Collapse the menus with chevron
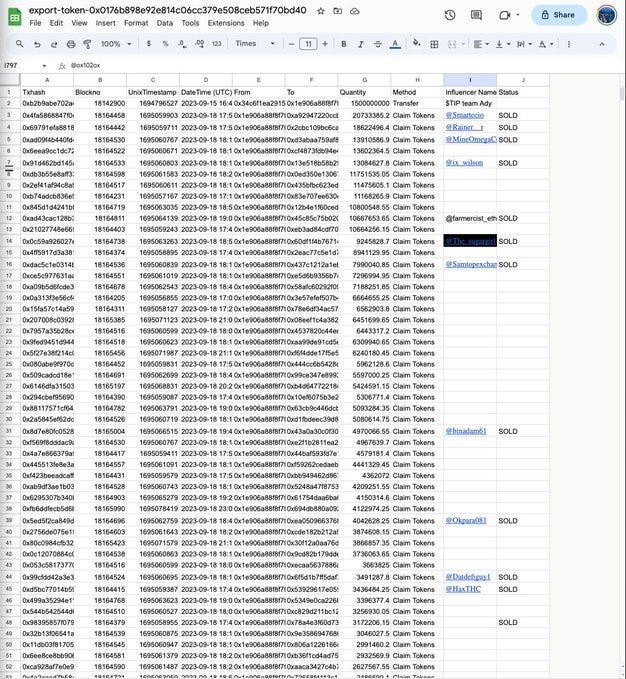This screenshot has height=679, width=626. [x=602, y=44]
